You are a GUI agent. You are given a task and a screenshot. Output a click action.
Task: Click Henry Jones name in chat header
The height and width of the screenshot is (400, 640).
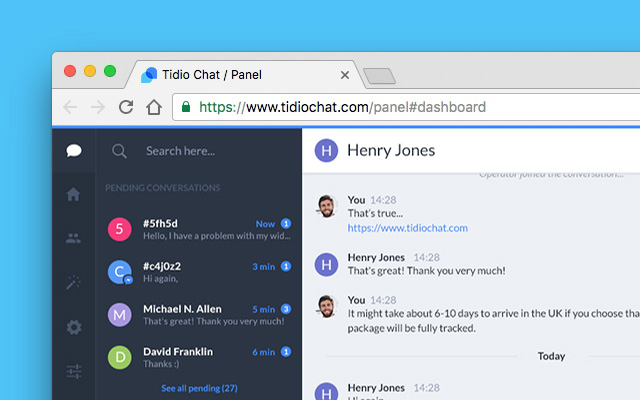click(391, 151)
